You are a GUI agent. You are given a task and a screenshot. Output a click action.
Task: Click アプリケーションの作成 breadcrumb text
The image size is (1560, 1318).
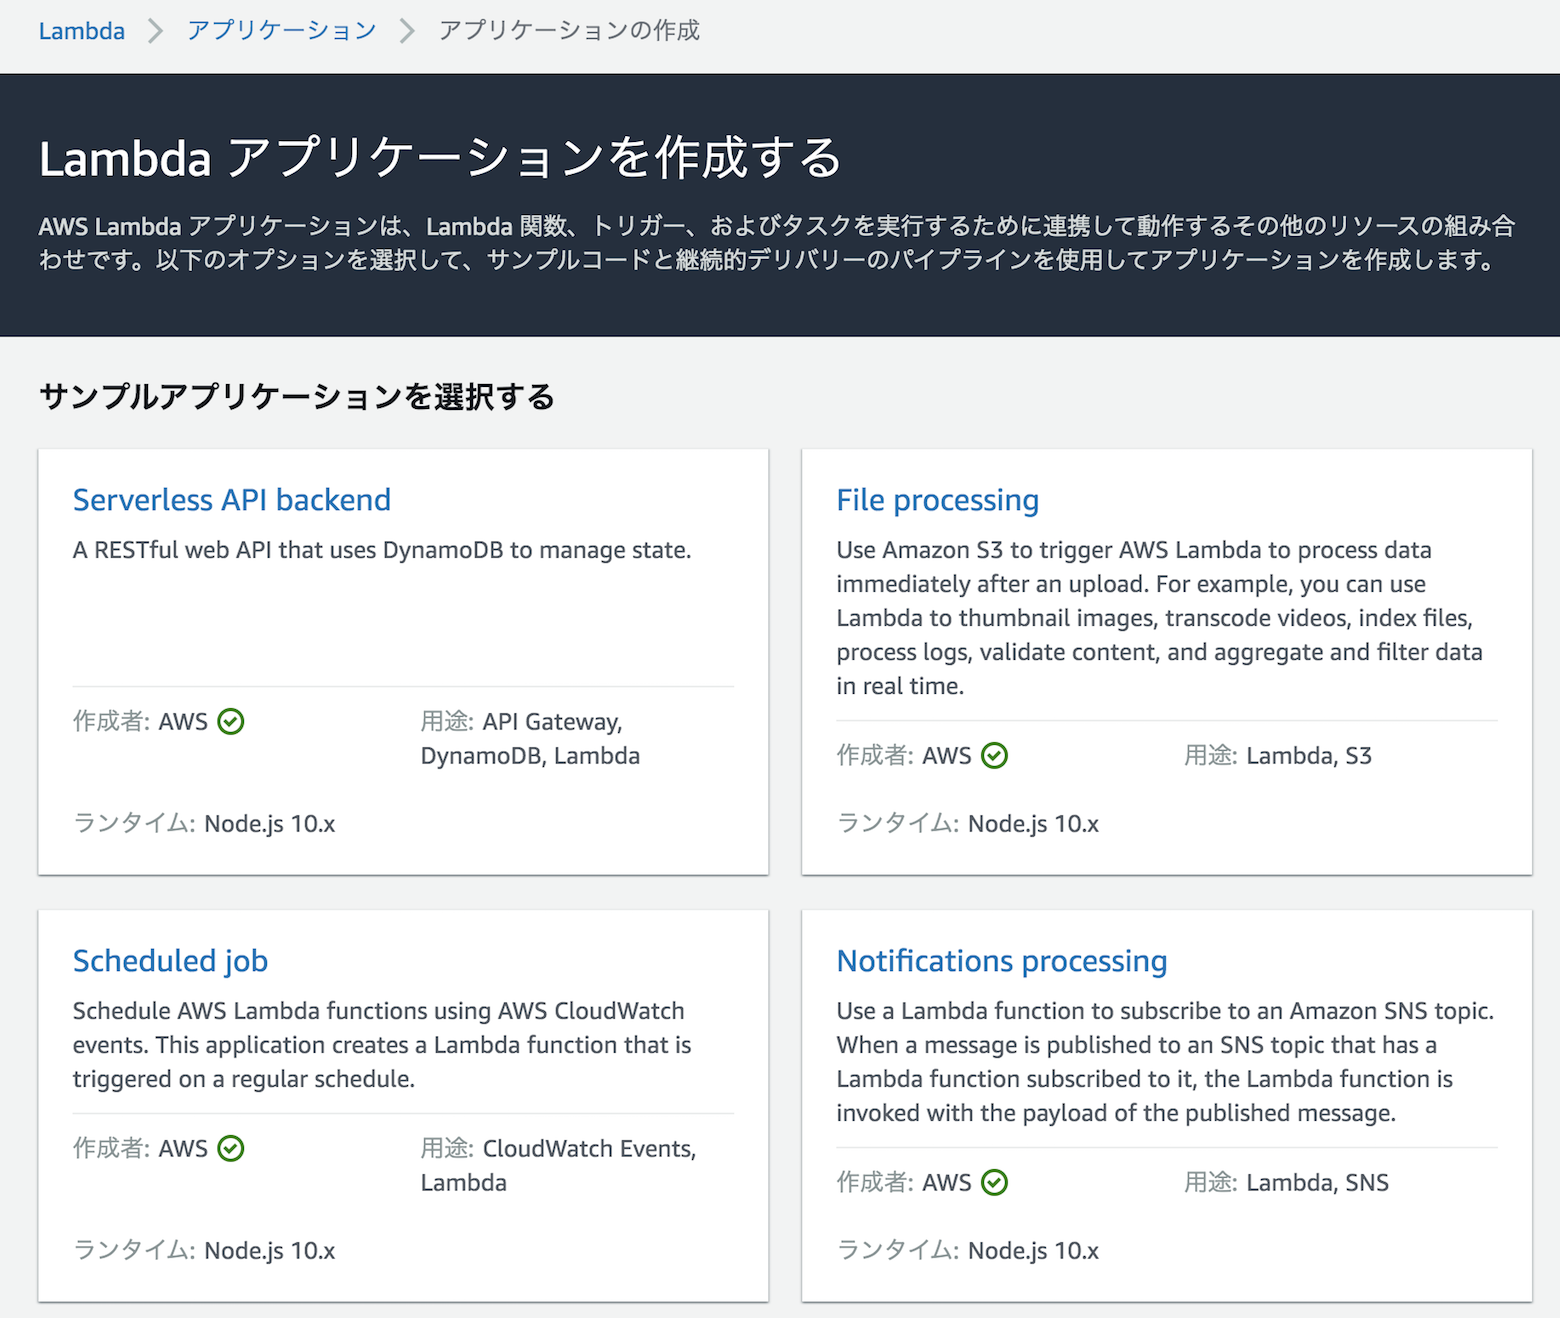coord(569,31)
